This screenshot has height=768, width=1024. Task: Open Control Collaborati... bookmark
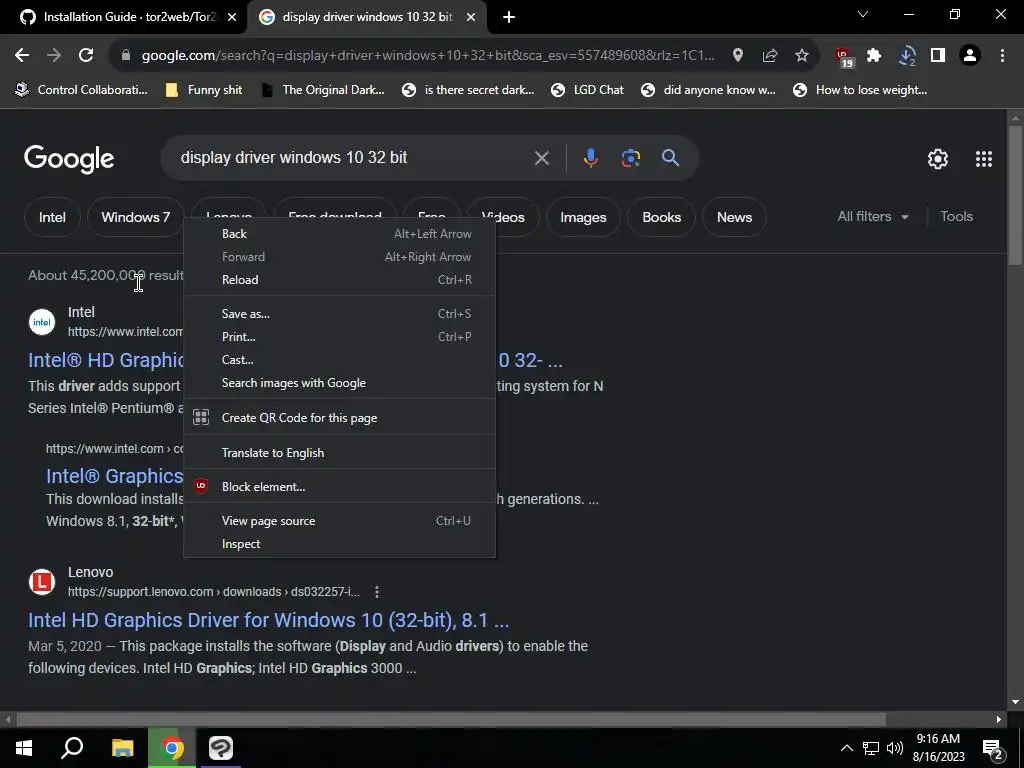82,90
